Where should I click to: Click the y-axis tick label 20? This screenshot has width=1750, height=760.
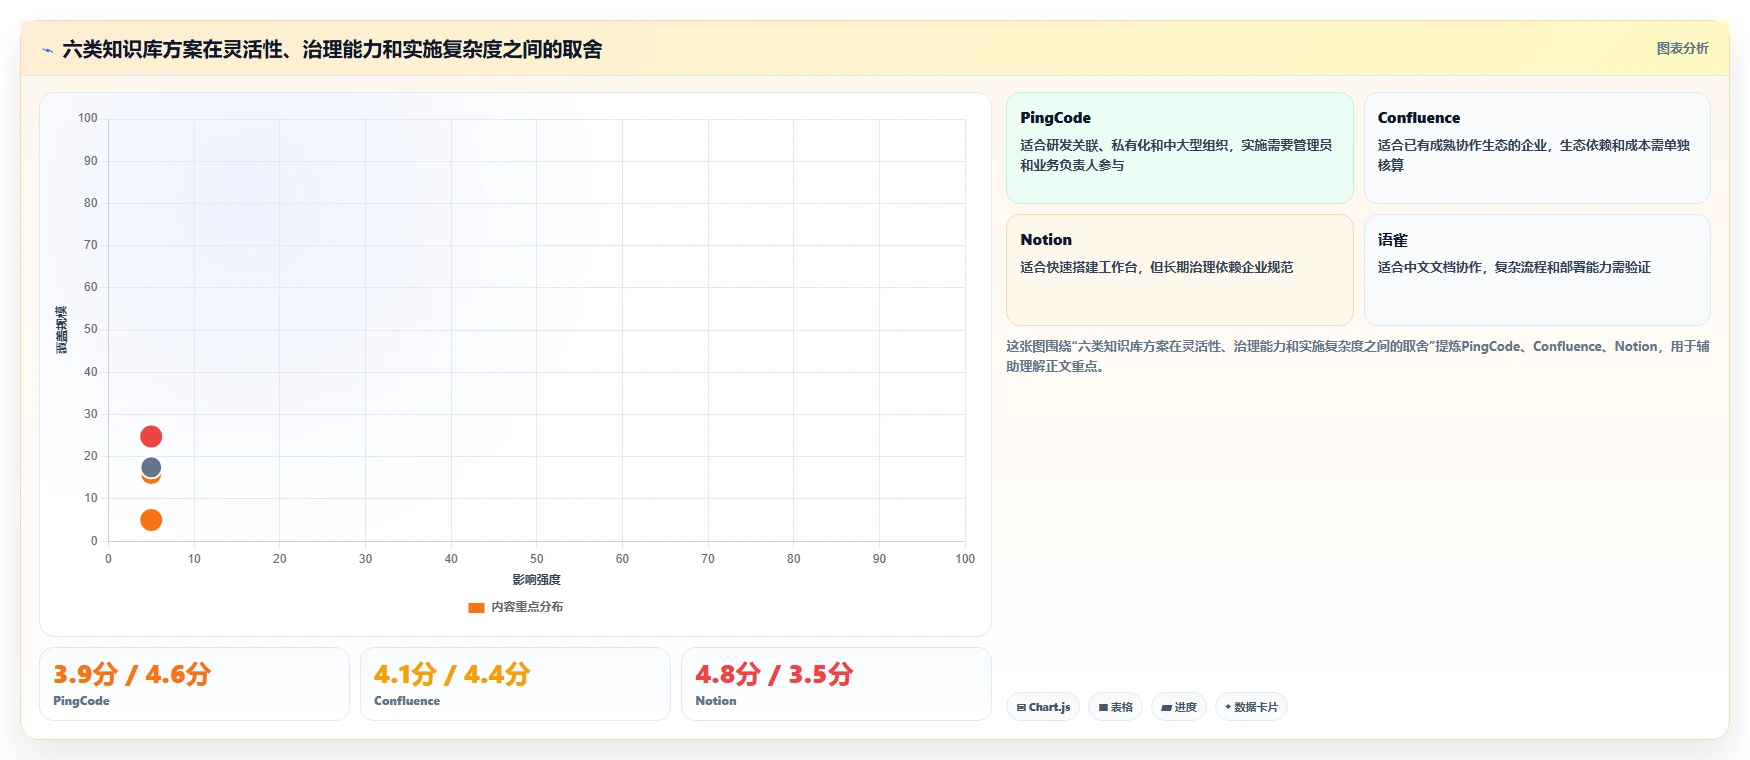tap(91, 456)
